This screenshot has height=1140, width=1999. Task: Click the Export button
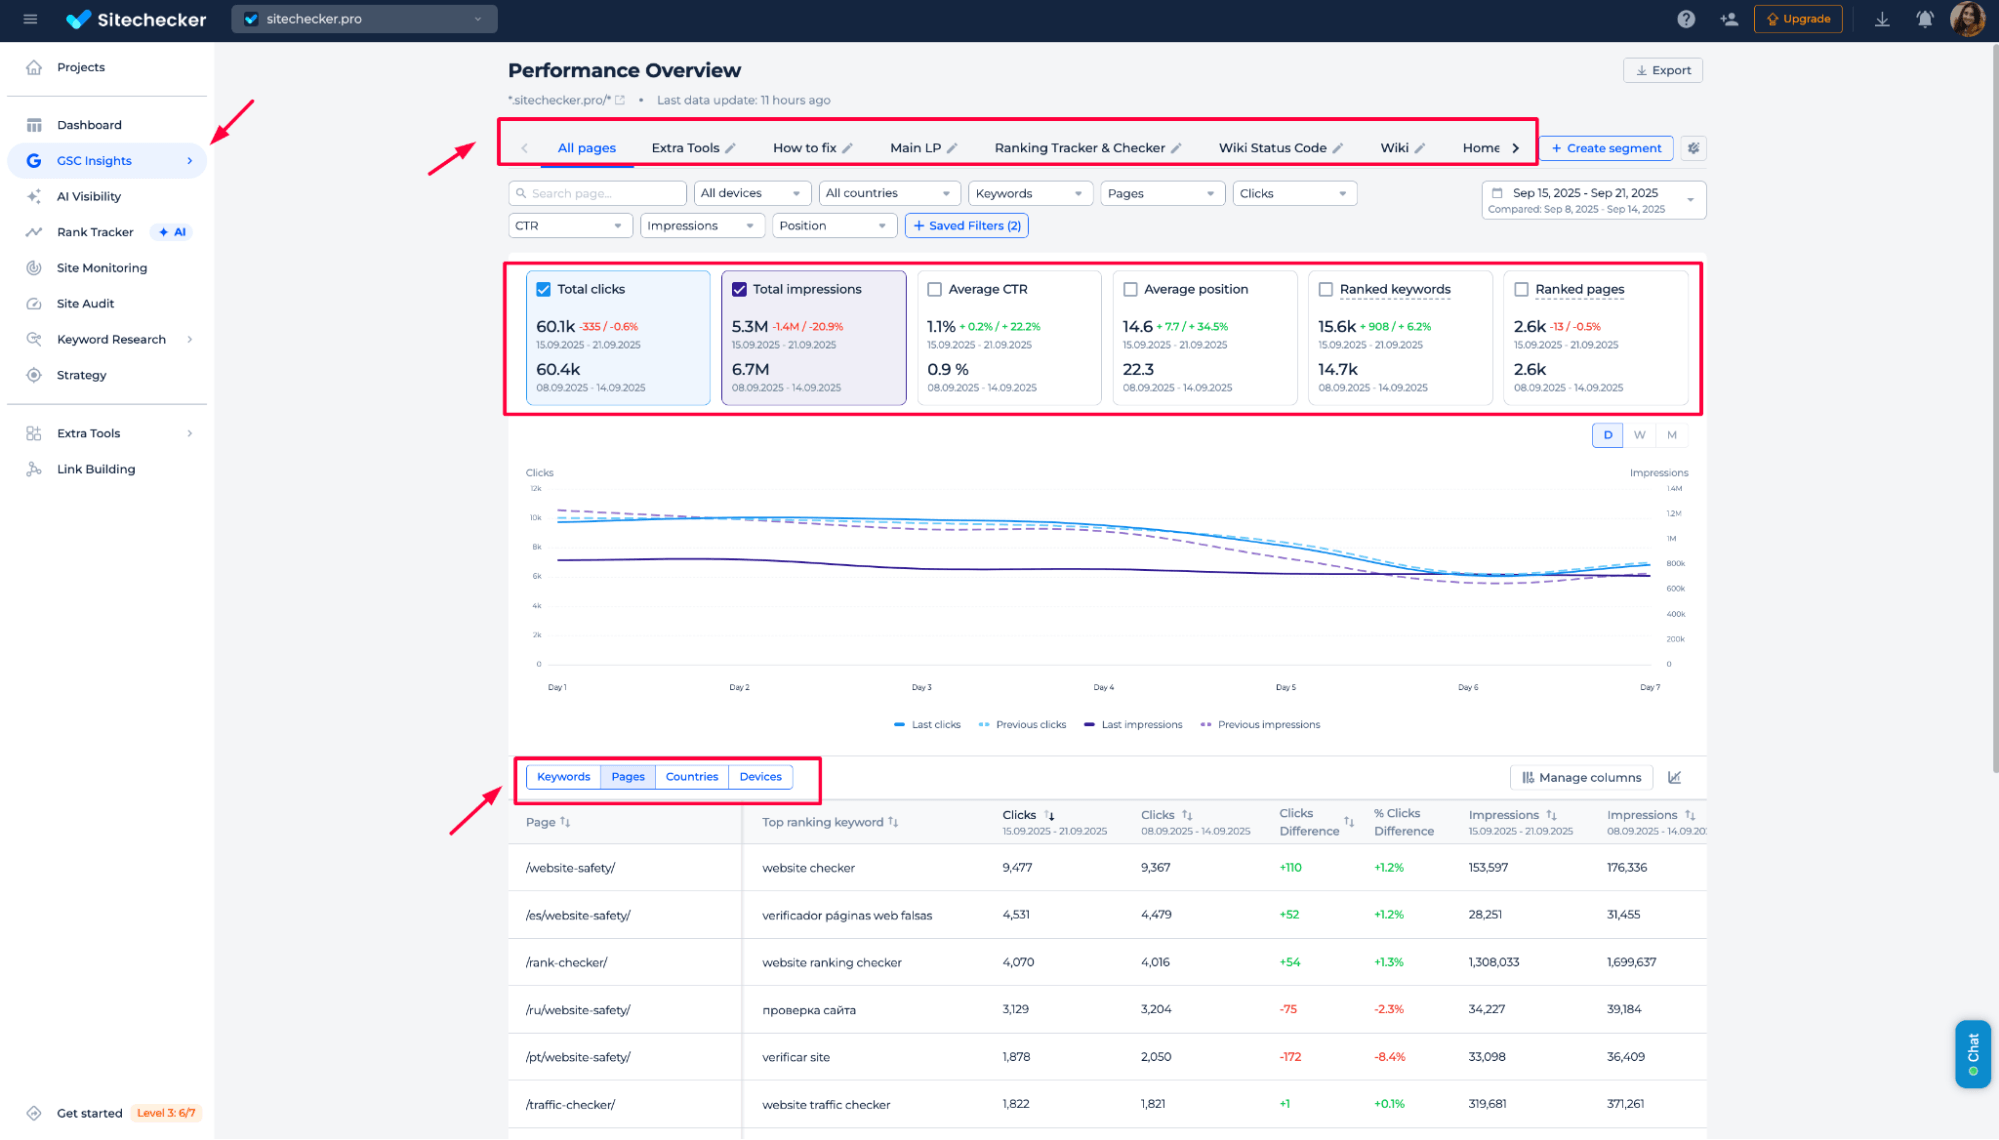click(x=1663, y=71)
